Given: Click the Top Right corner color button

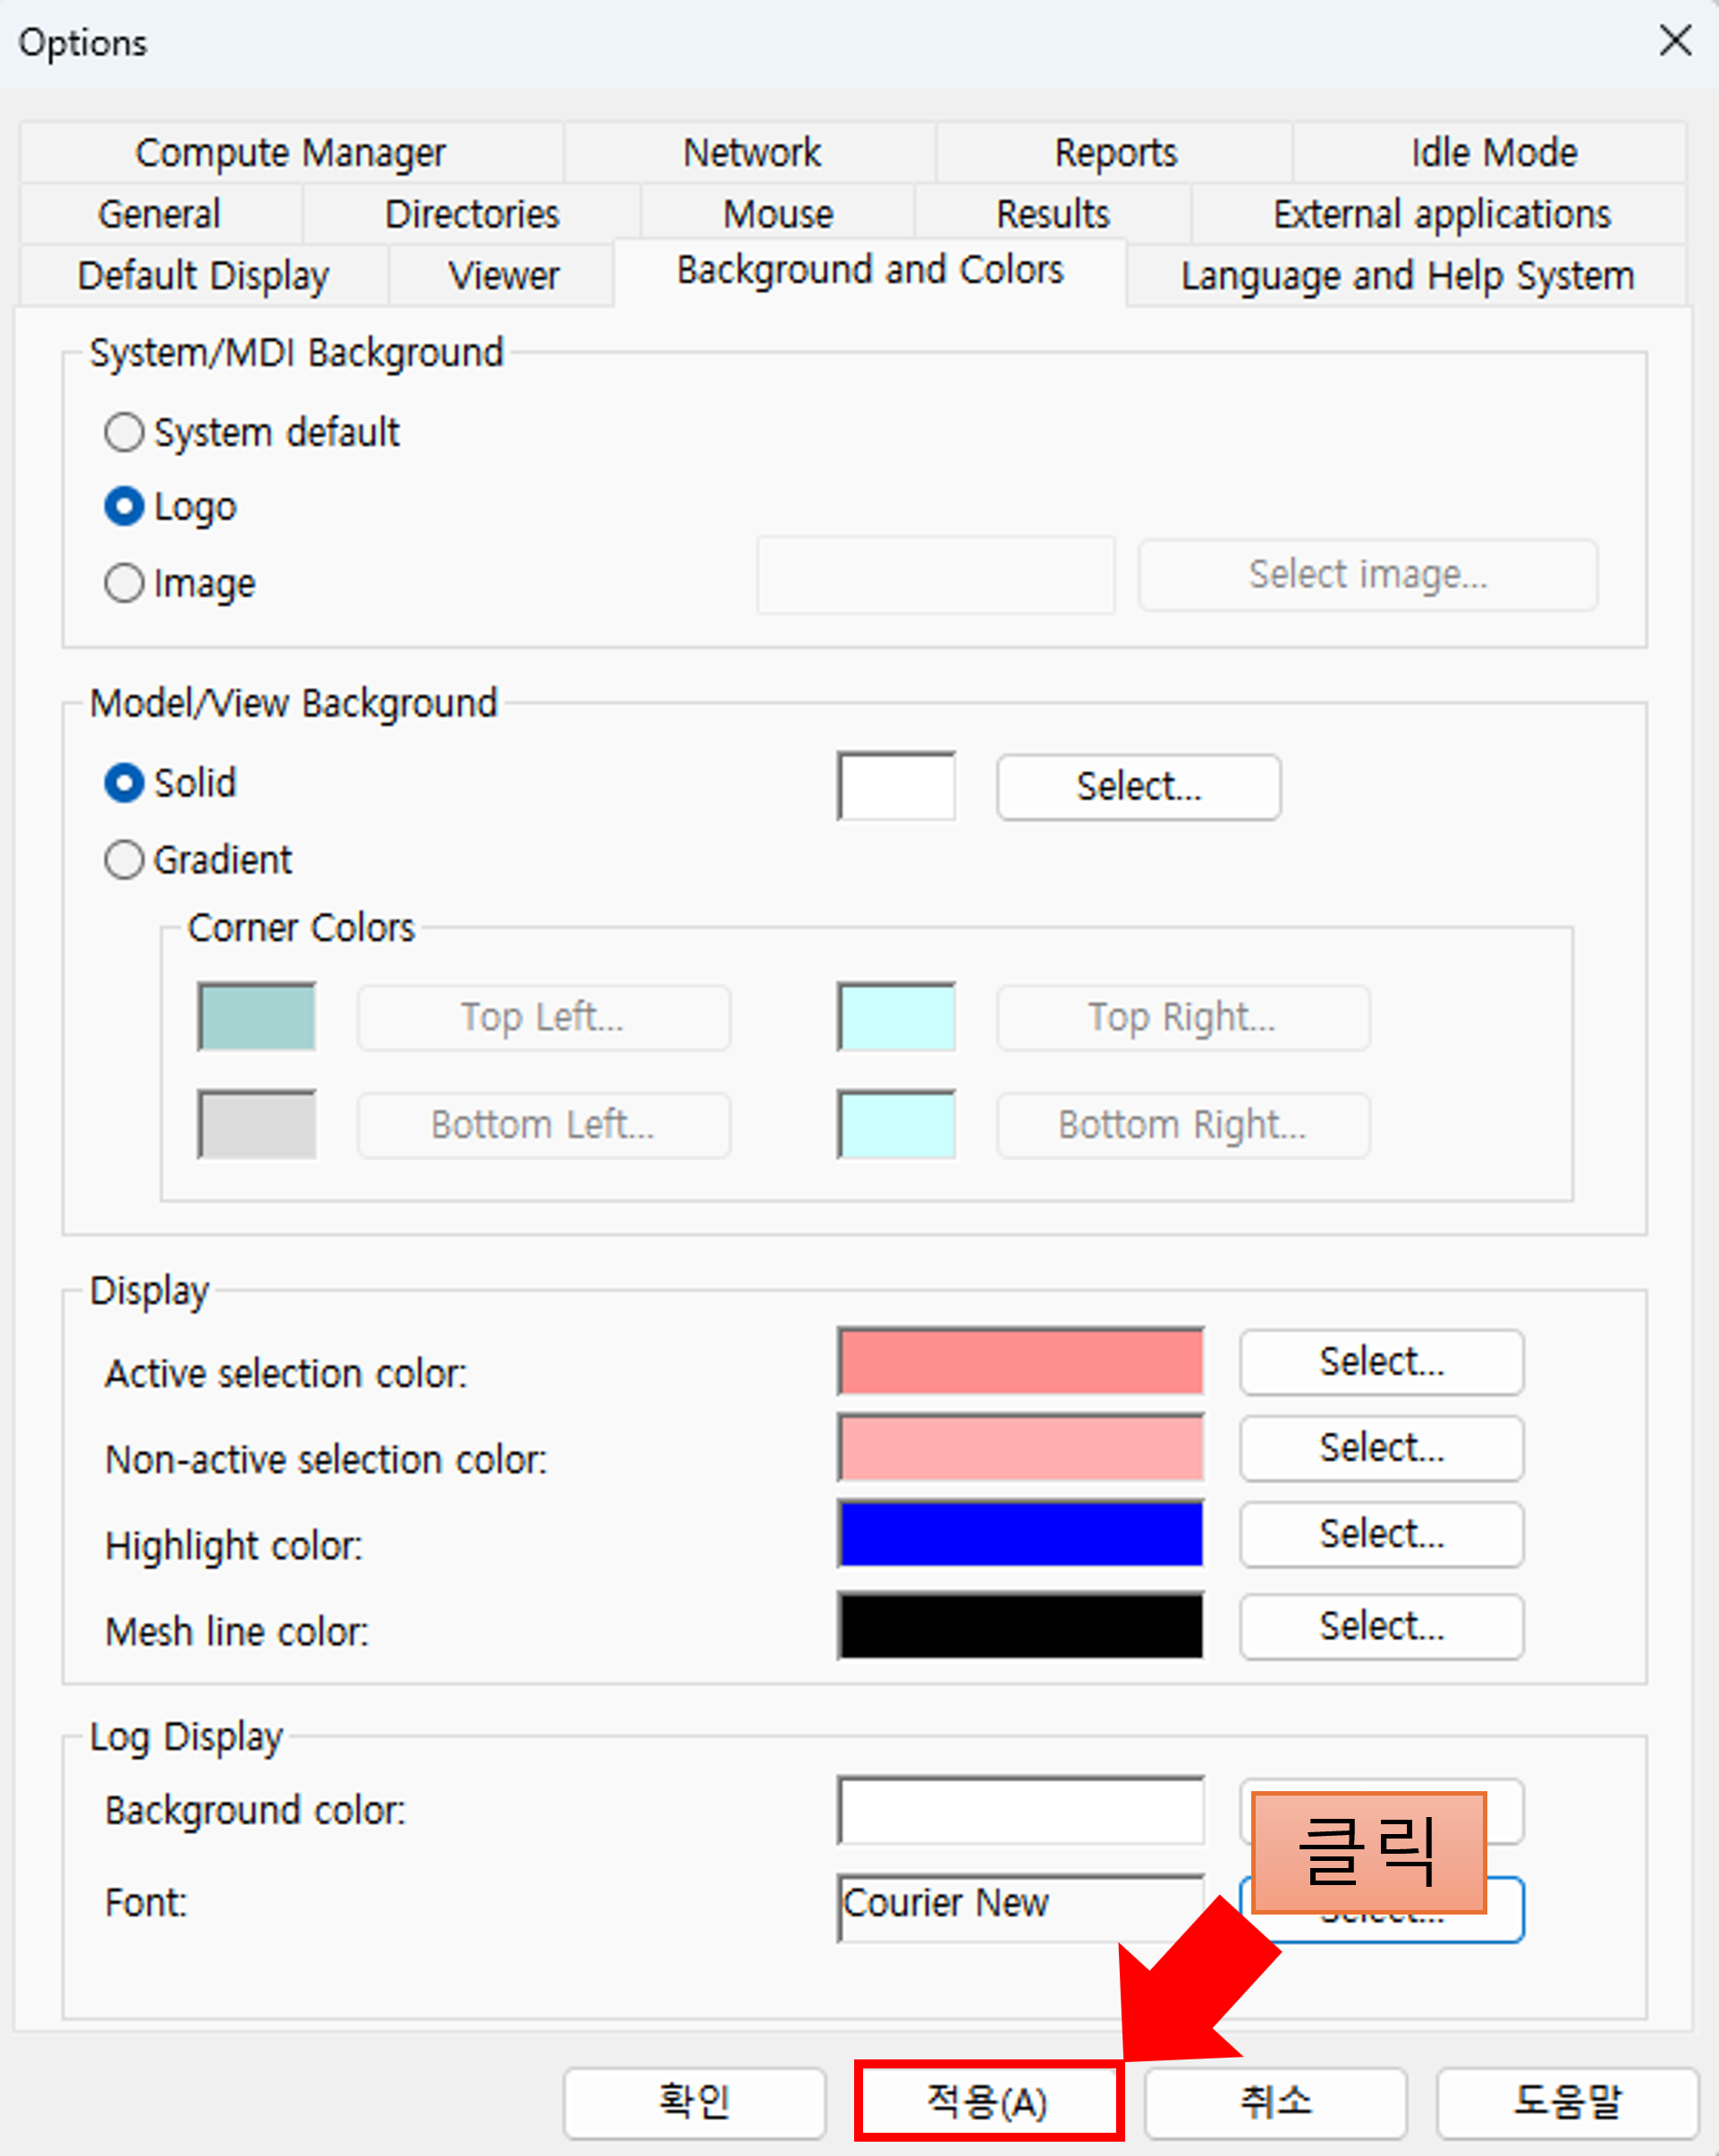Looking at the screenshot, I should (x=1182, y=1018).
